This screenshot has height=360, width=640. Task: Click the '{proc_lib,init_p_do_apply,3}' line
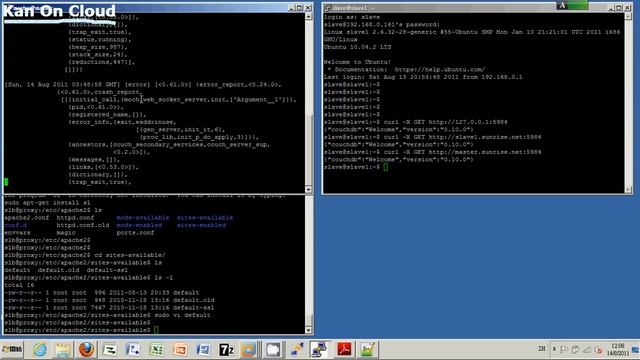click(x=199, y=137)
